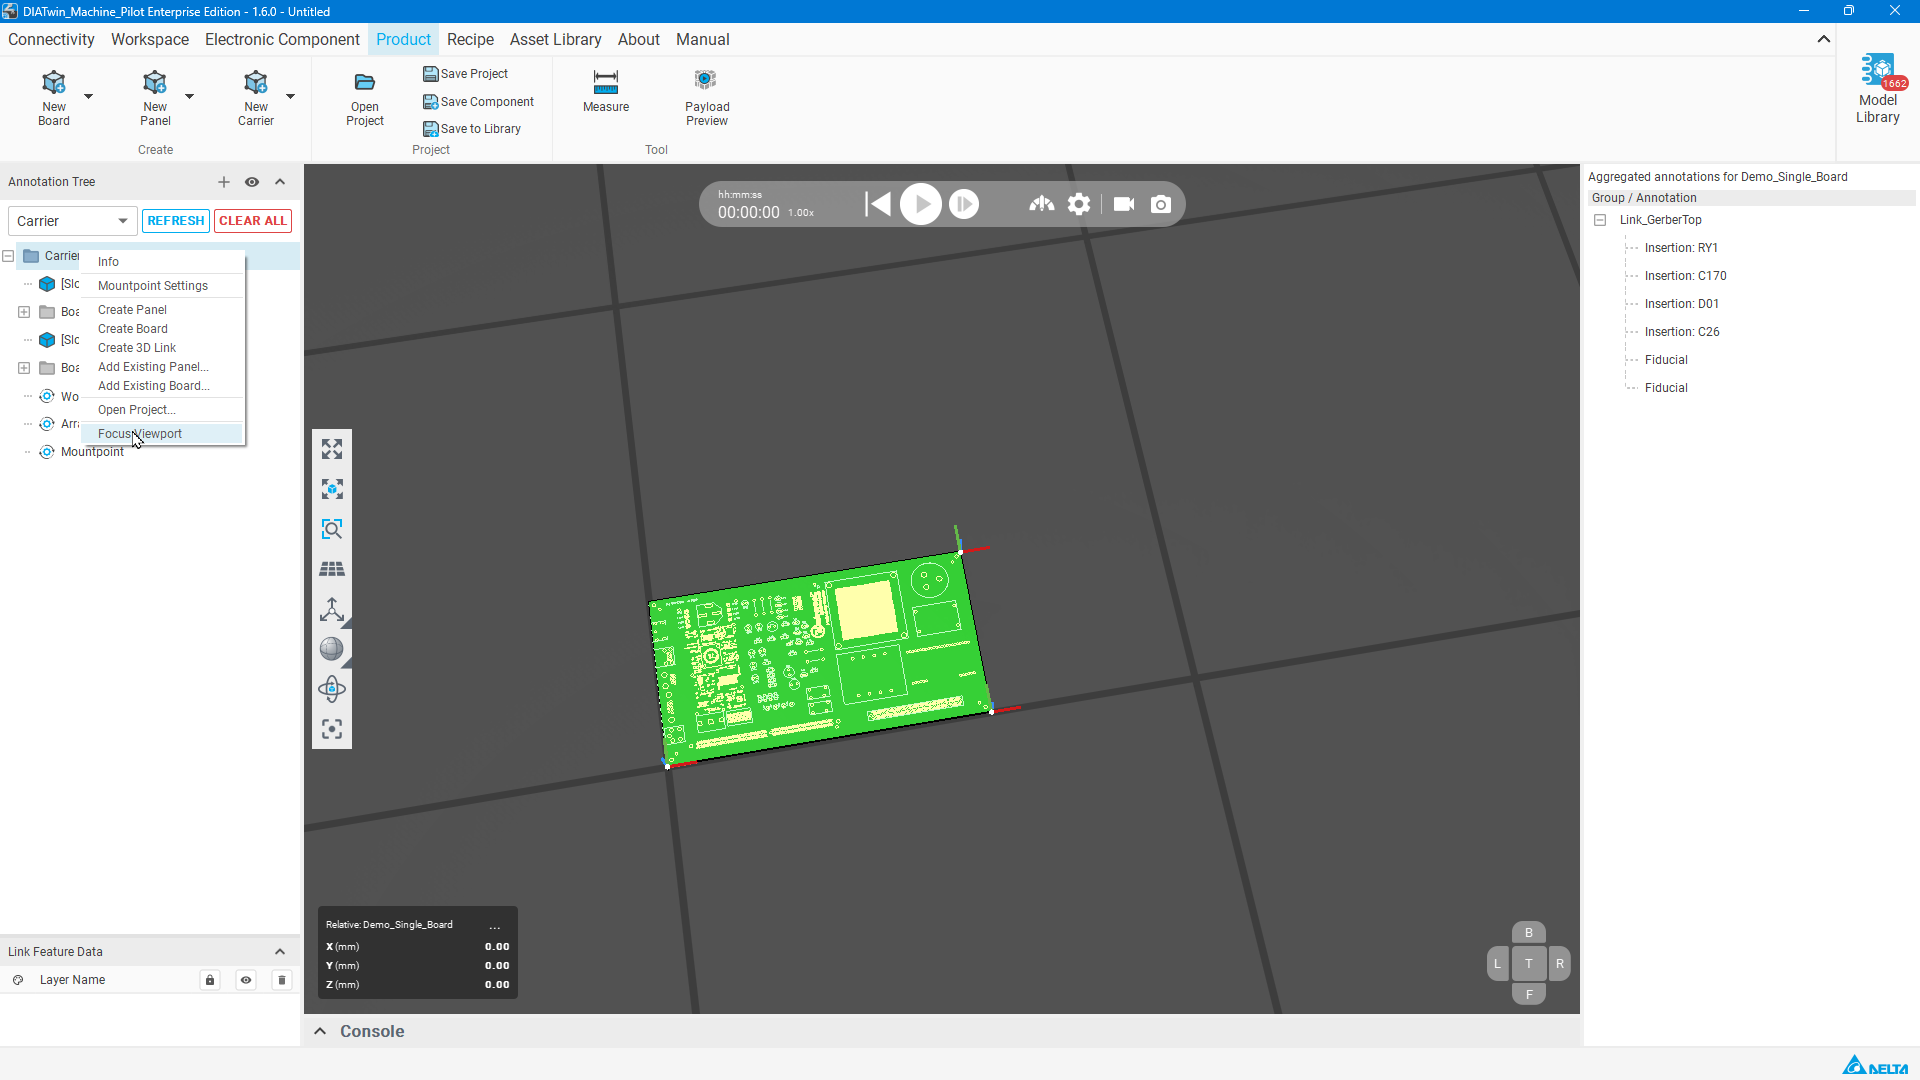Select Create Panel menu entry

click(163, 310)
